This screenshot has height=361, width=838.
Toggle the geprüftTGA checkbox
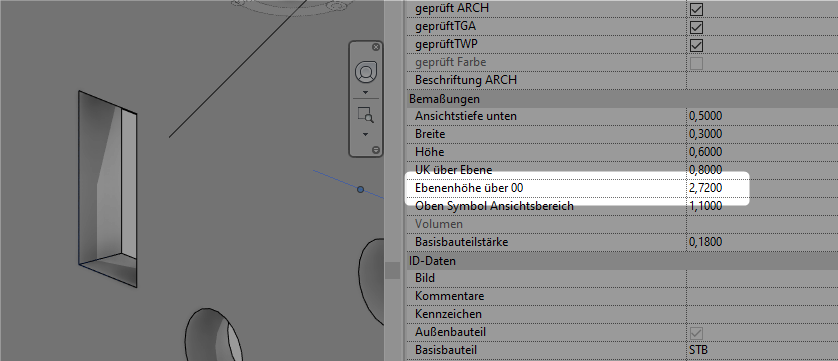(696, 27)
